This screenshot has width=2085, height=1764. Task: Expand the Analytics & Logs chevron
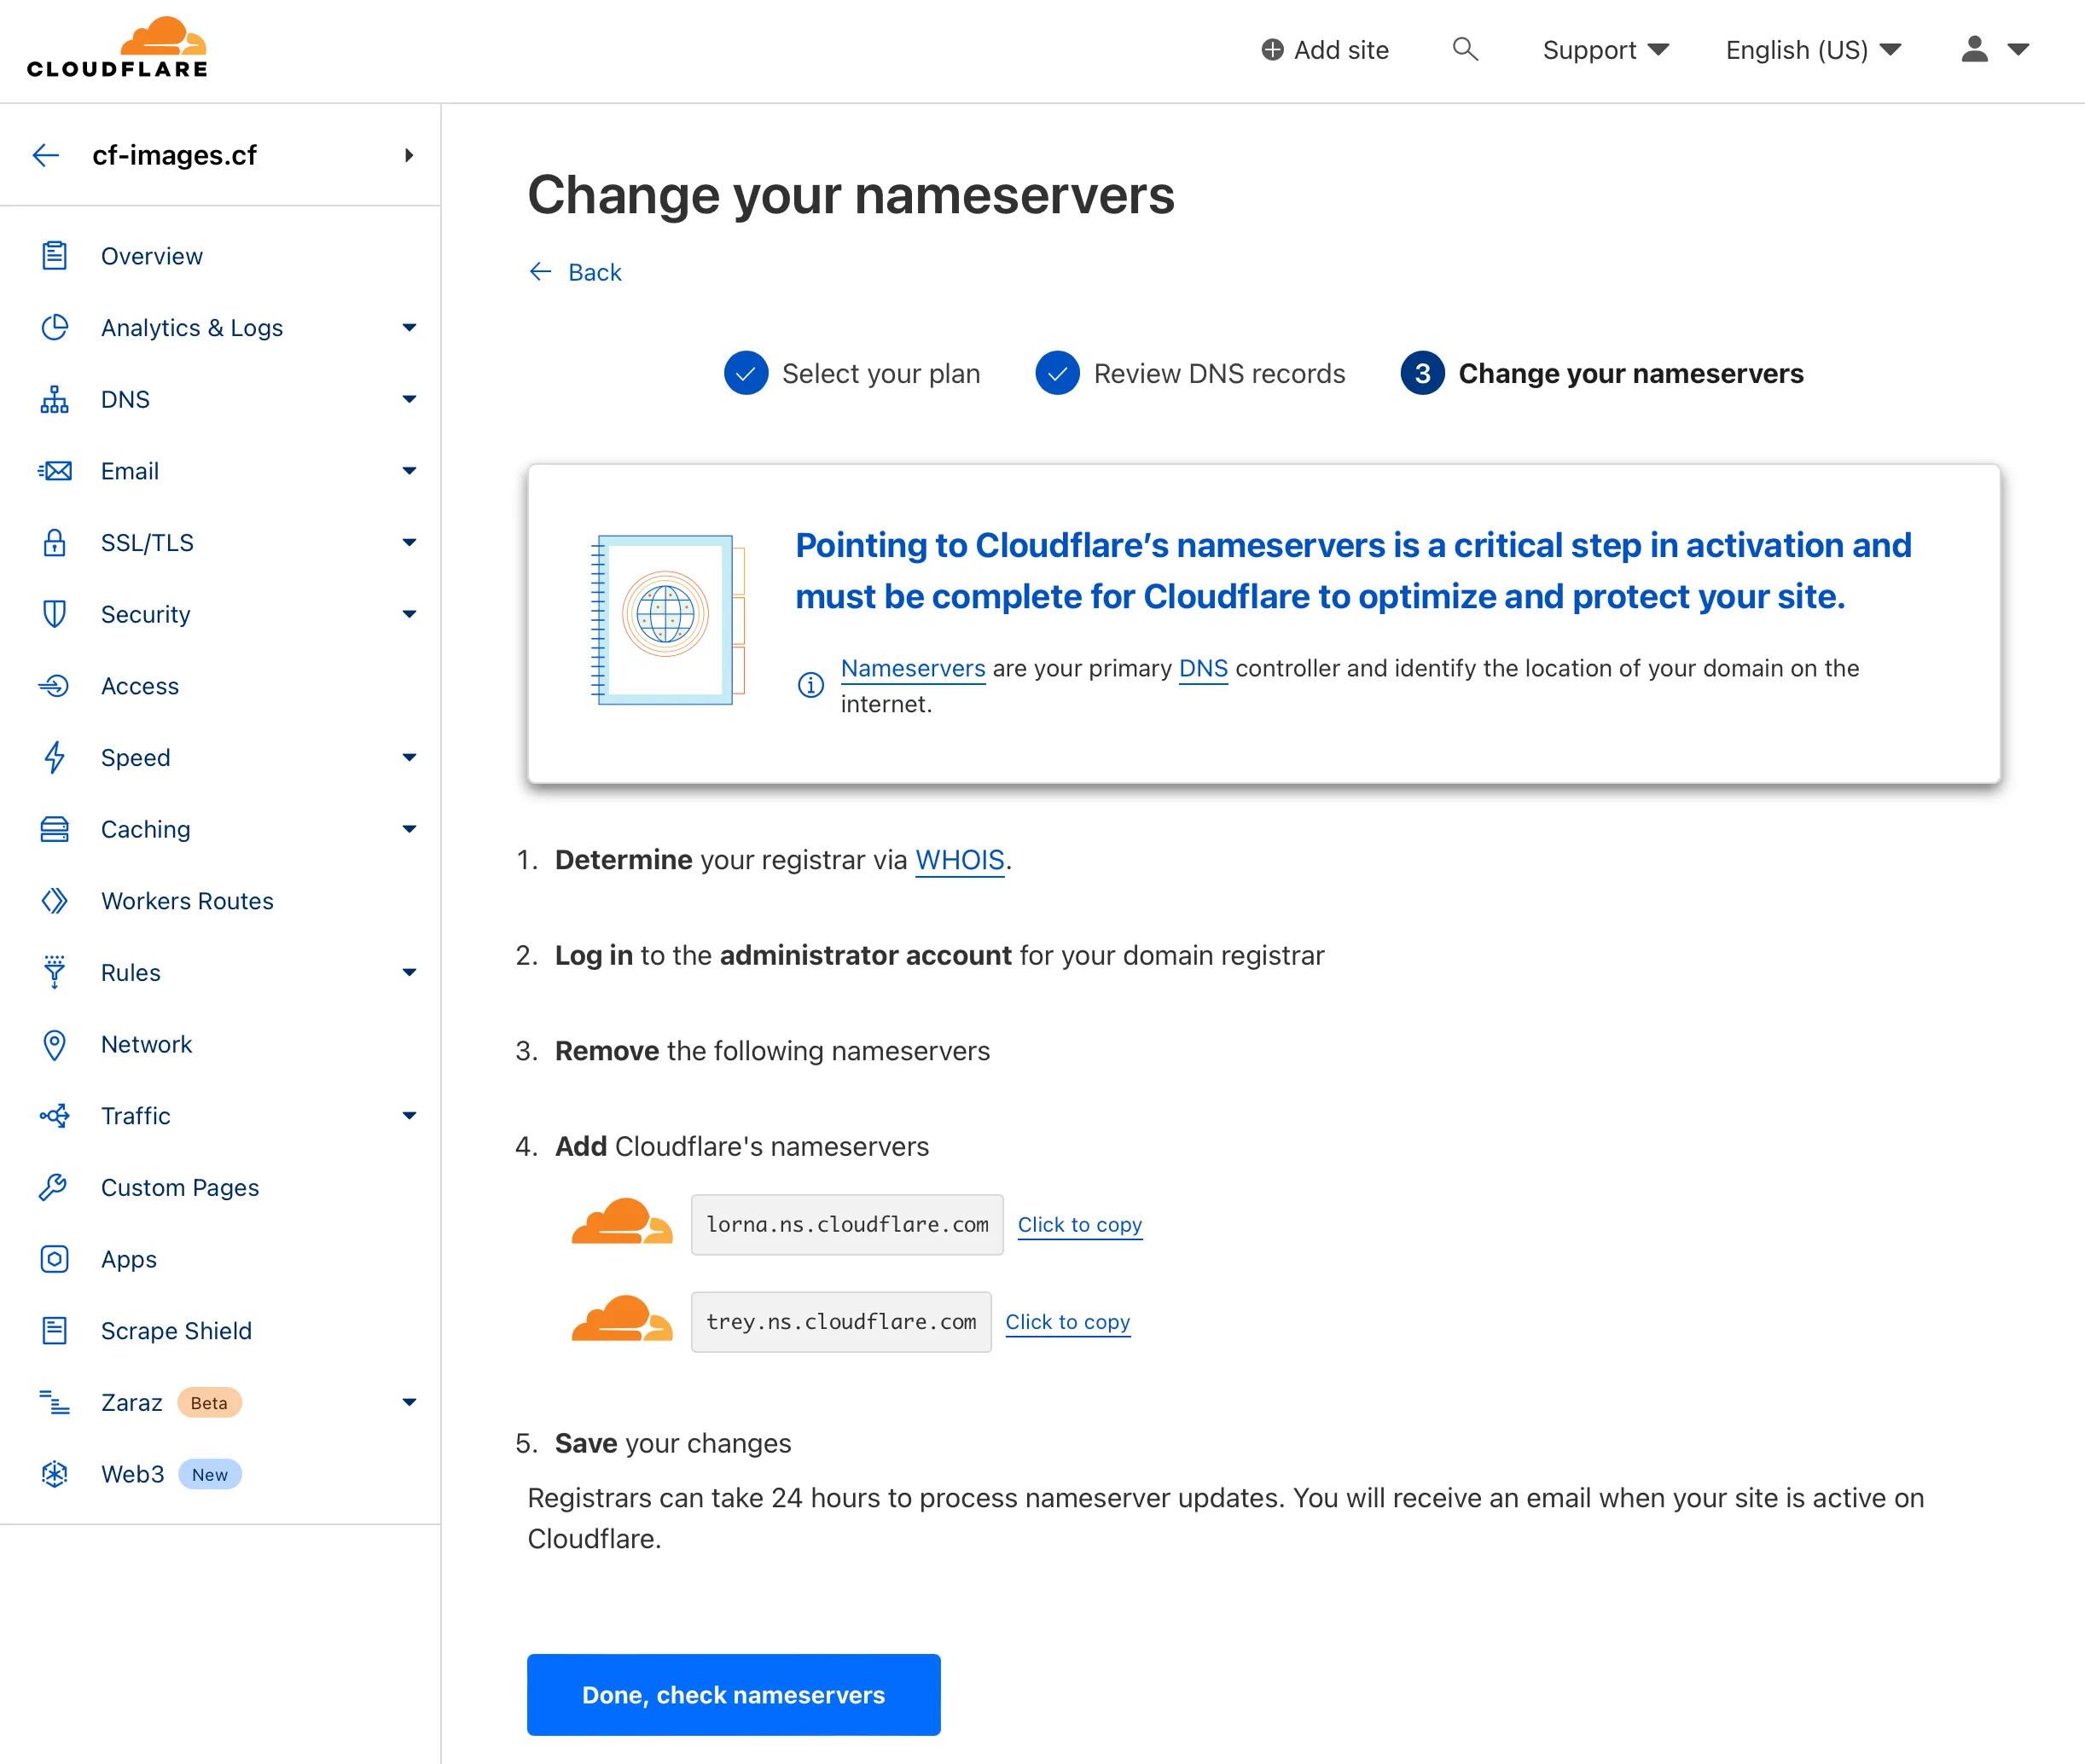(409, 327)
